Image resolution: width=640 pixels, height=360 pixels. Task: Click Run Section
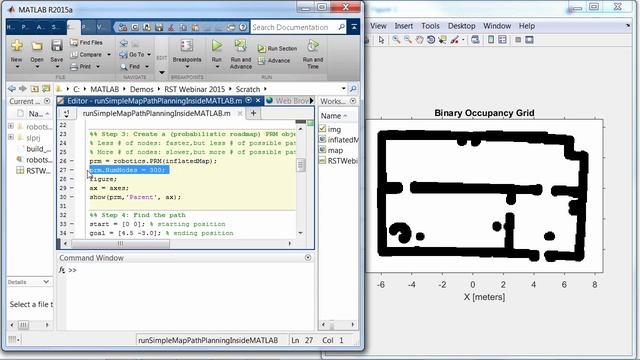coord(278,49)
